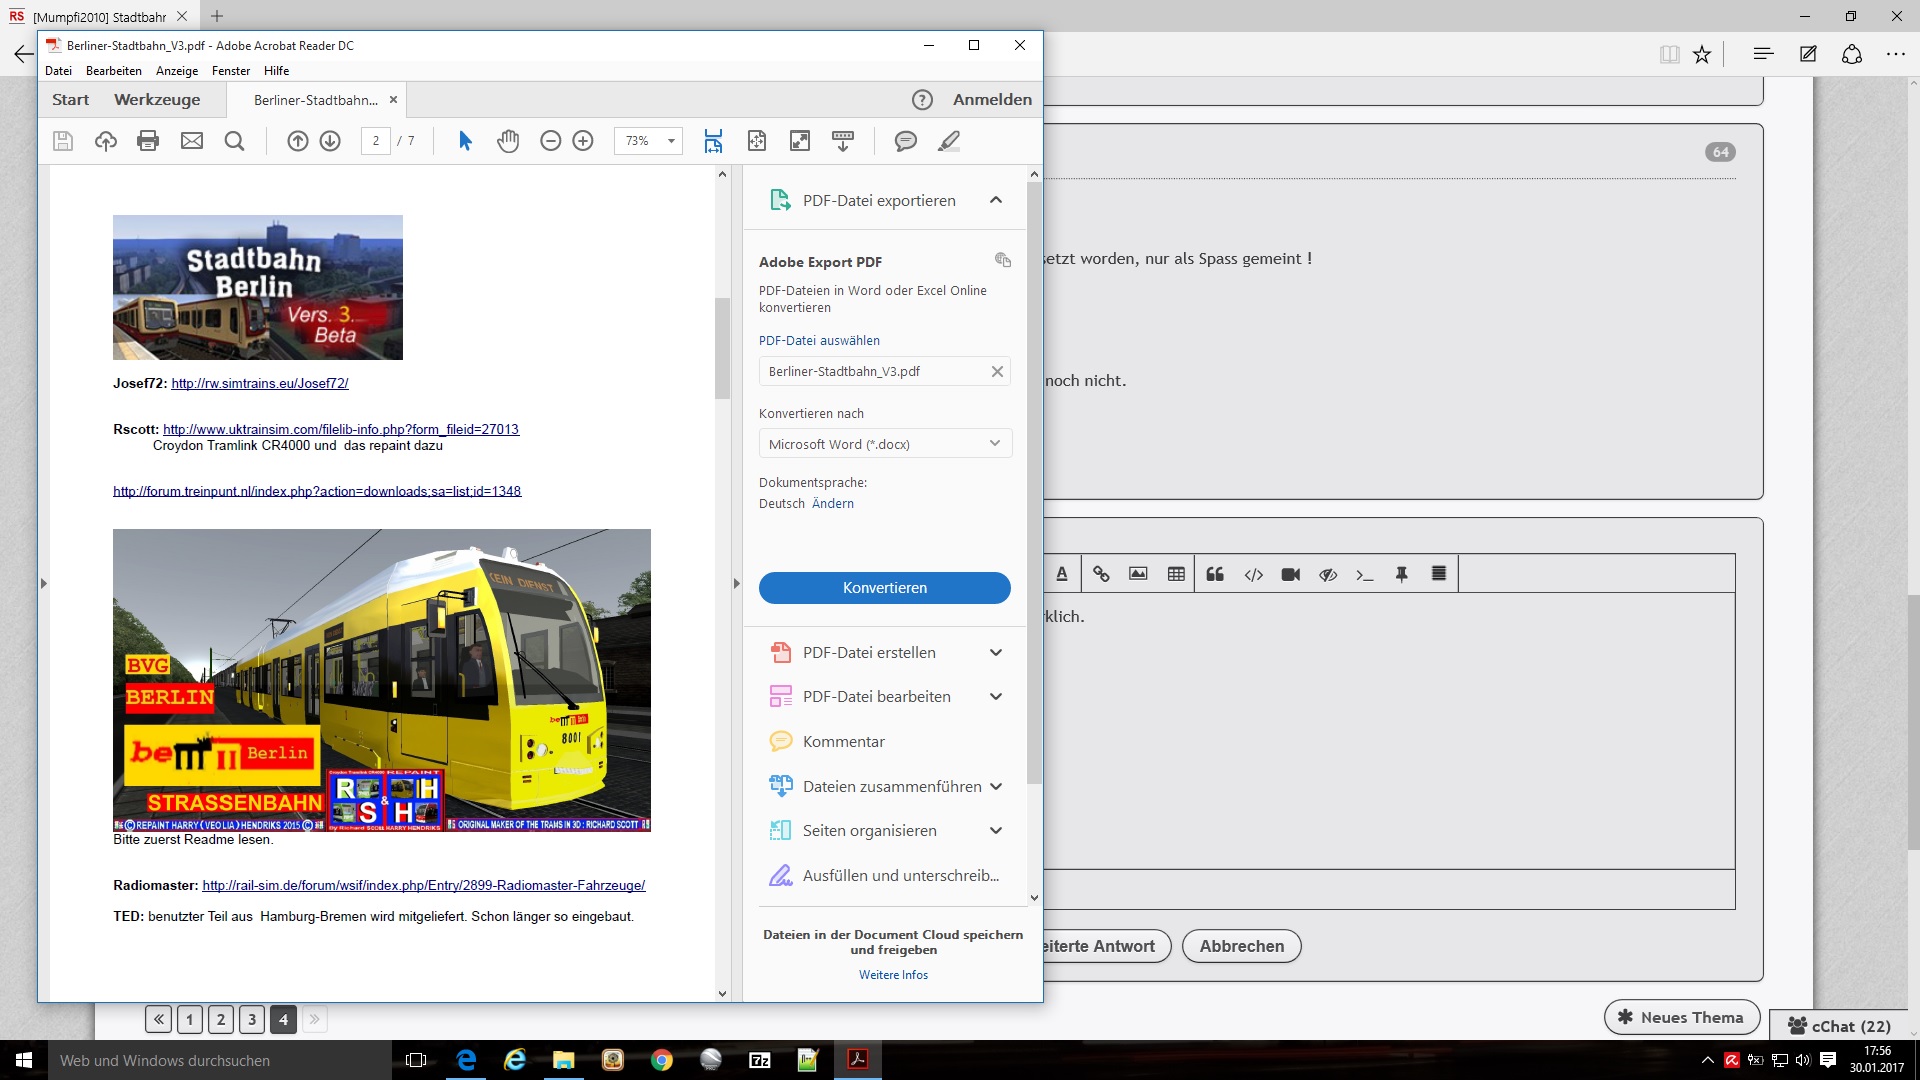
Task: Select the highlighter pen tool
Action: pos(949,141)
